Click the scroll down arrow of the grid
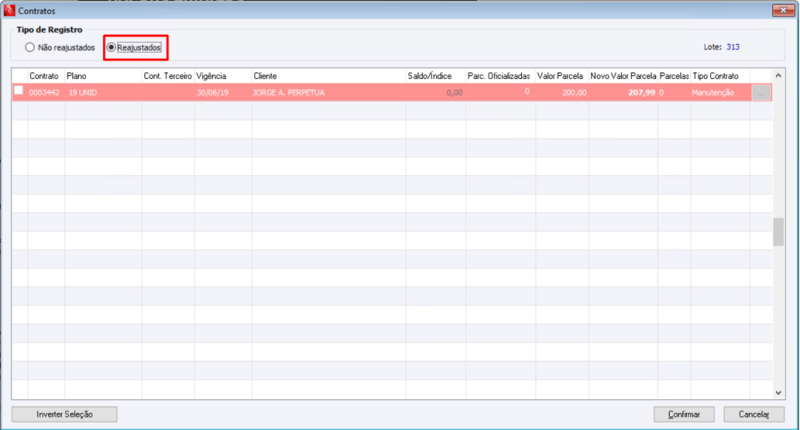 coord(778,392)
